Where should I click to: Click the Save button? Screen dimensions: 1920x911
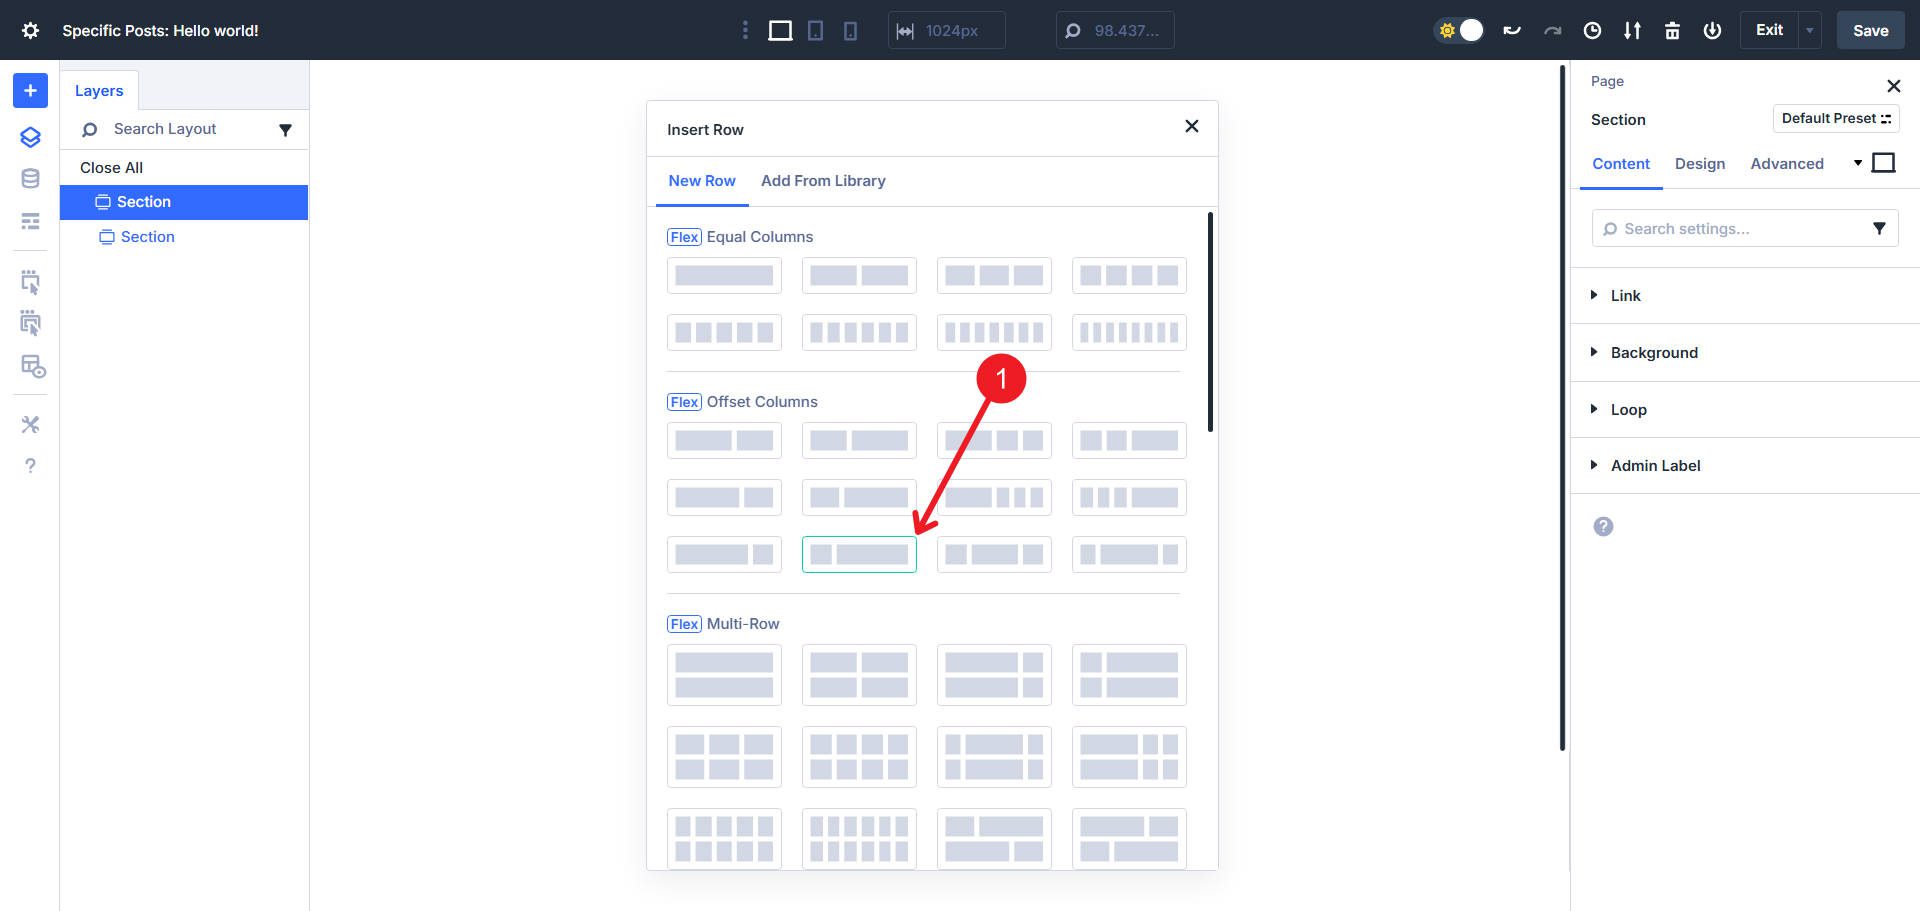[x=1869, y=30]
